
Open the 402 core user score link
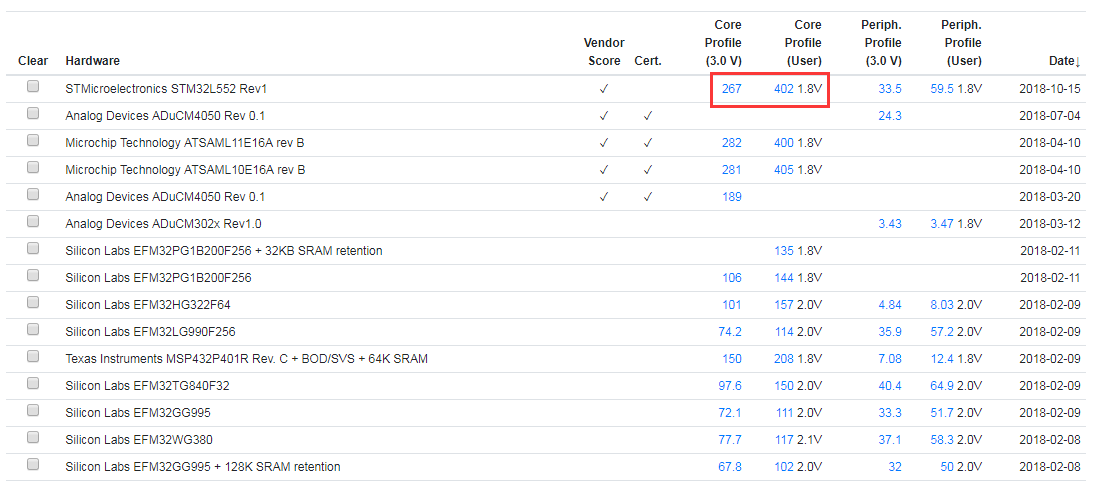click(784, 89)
